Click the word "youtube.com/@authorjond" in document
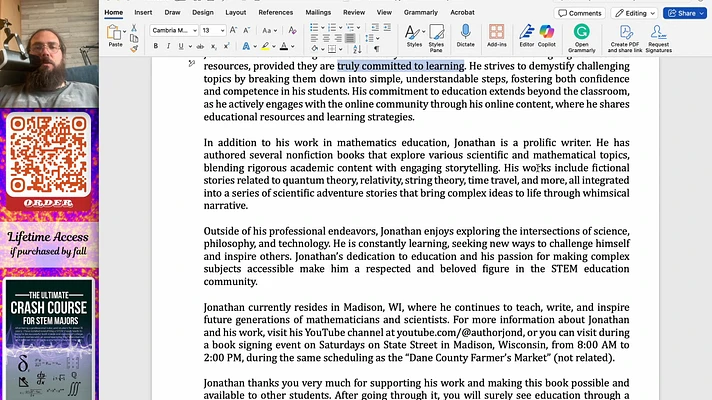Image resolution: width=712 pixels, height=400 pixels. [460, 332]
